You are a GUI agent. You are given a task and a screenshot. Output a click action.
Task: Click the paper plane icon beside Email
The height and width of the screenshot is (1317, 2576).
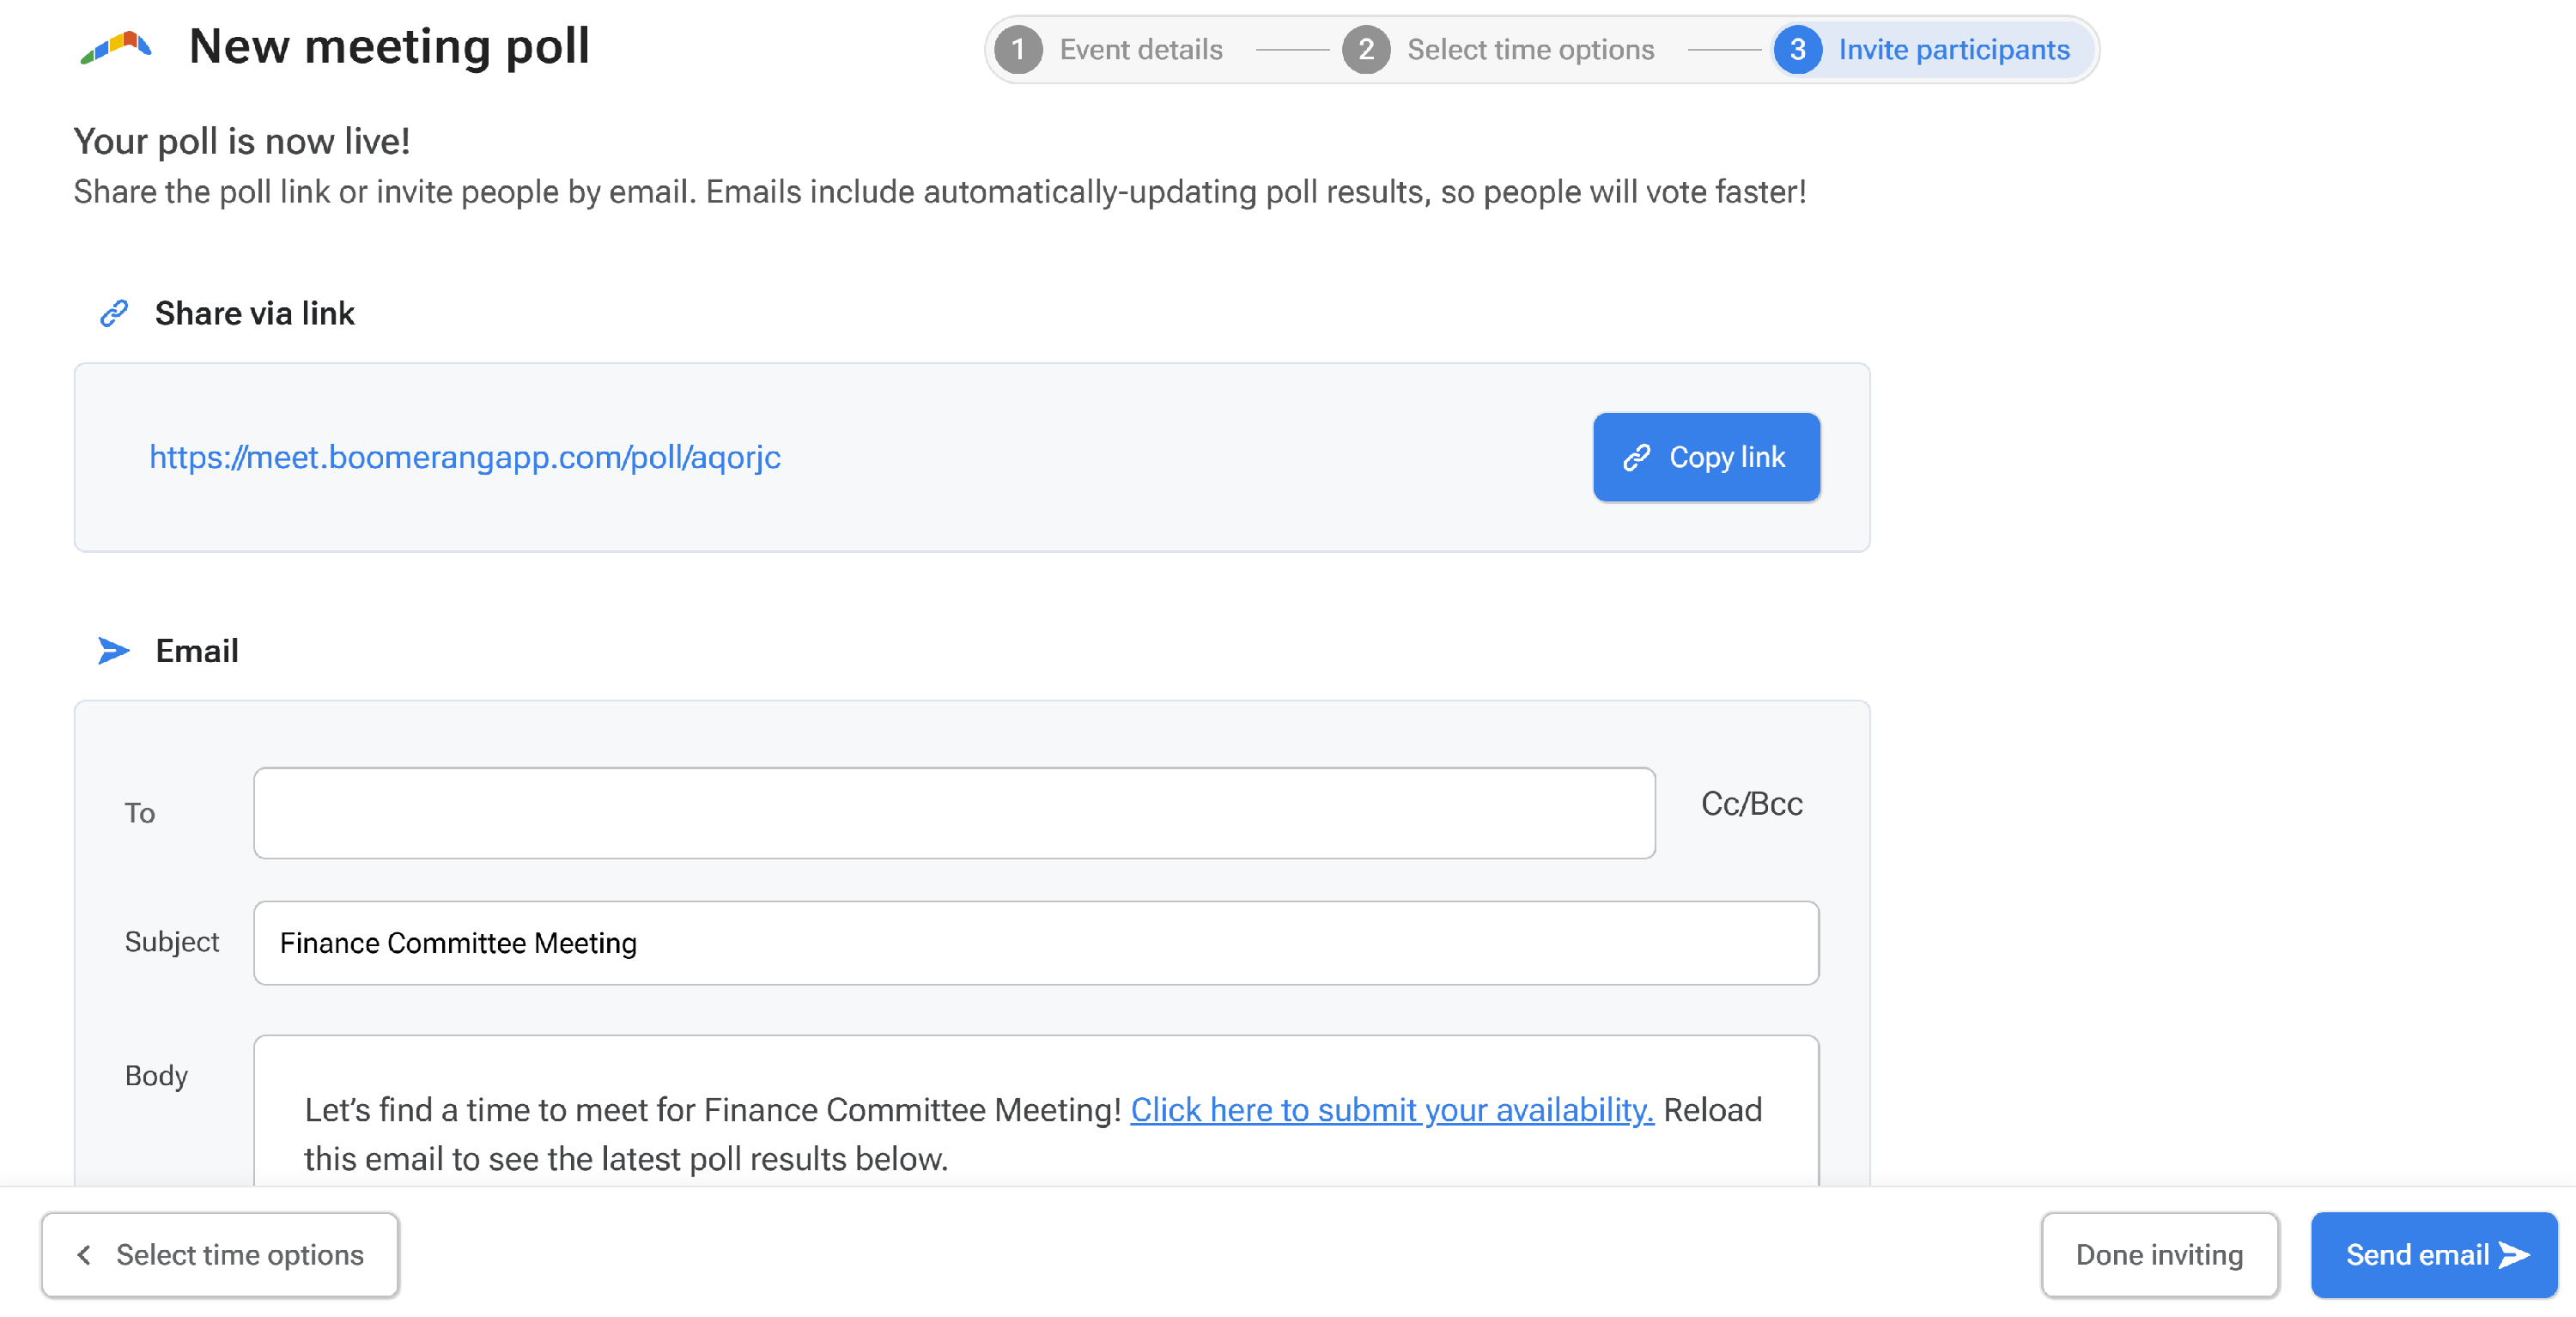114,651
